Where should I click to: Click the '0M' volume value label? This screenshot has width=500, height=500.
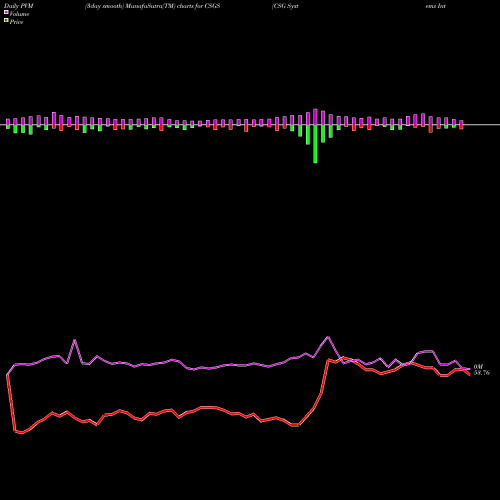click(x=478, y=367)
